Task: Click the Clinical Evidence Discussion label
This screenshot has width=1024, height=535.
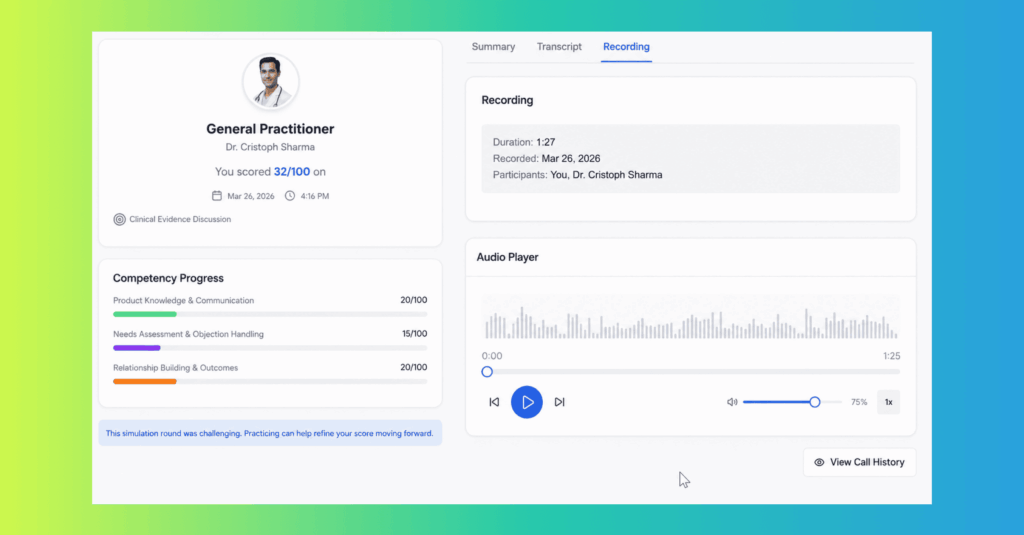Action: (180, 219)
